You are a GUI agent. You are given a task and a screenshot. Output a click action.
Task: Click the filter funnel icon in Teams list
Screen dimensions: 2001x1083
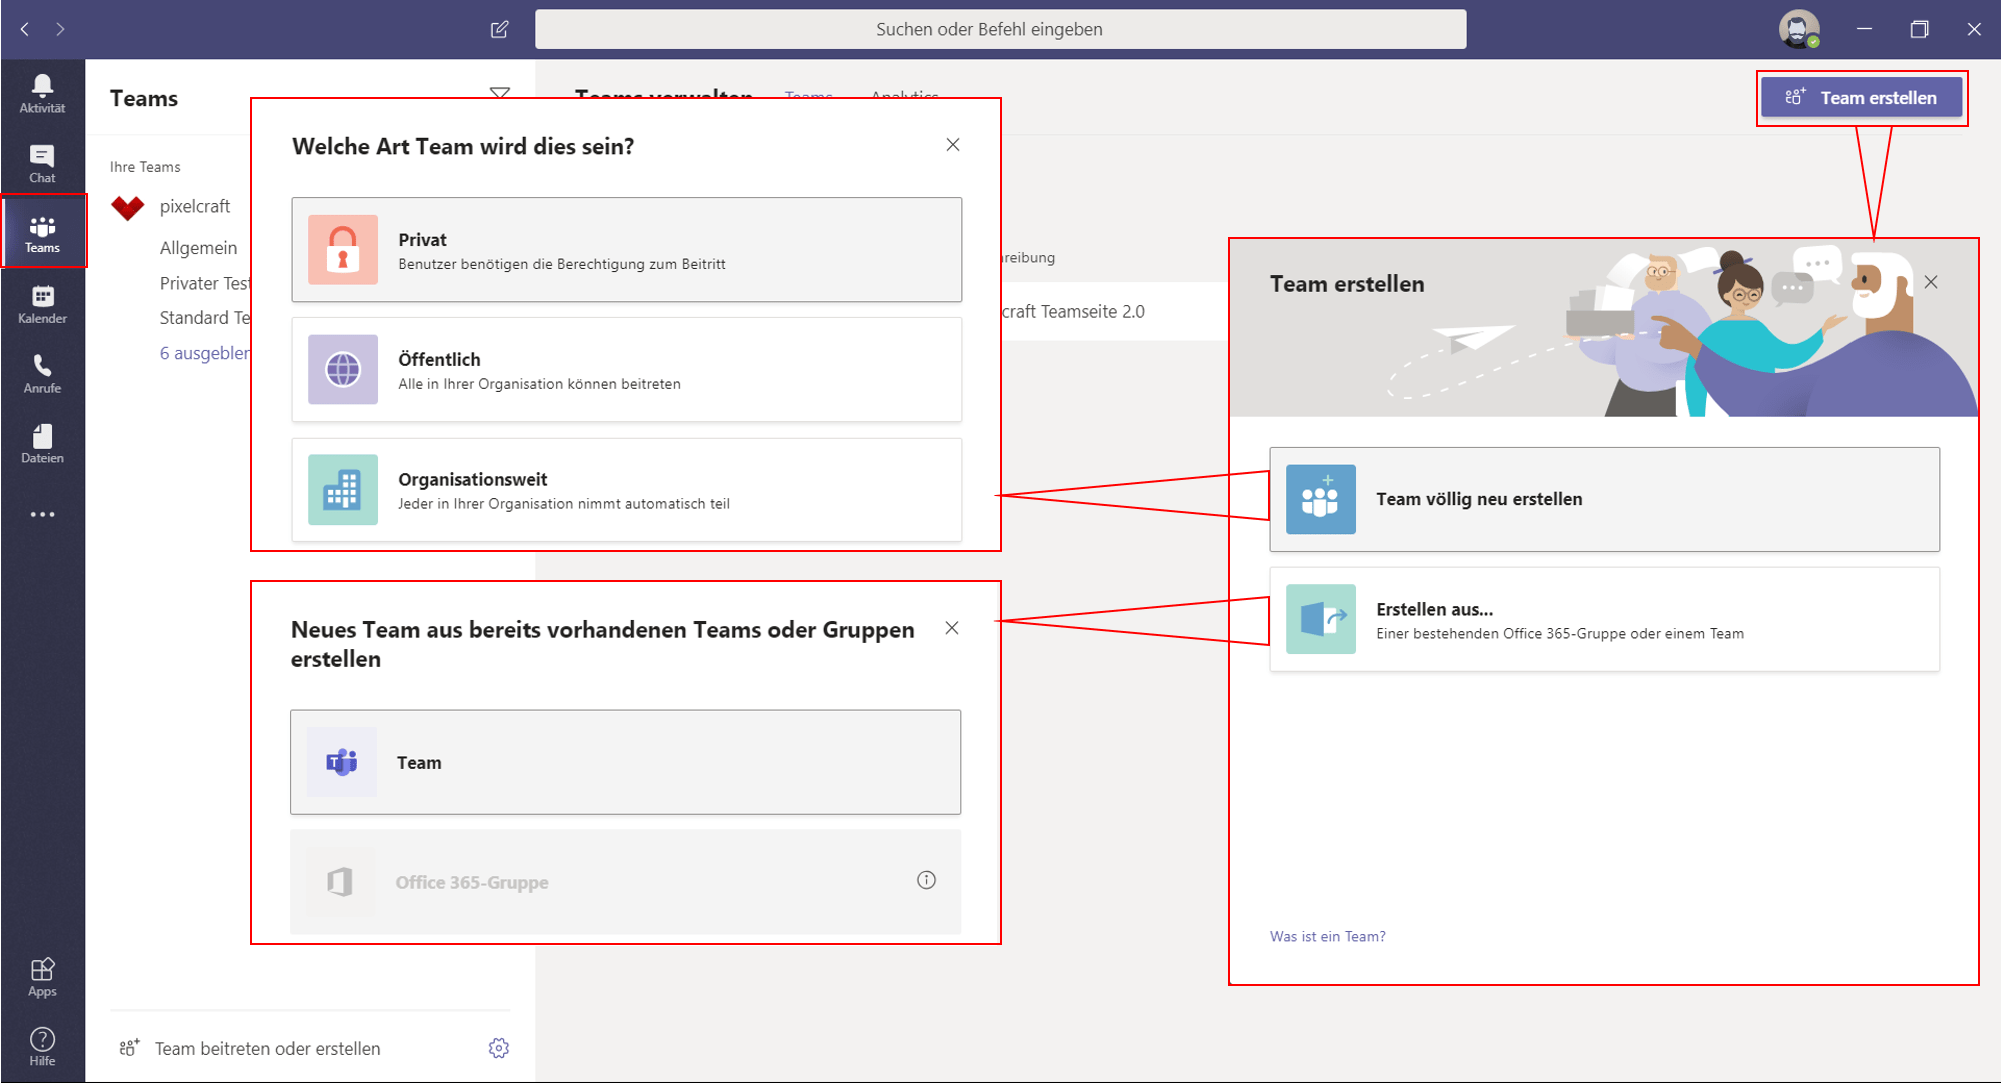click(500, 93)
